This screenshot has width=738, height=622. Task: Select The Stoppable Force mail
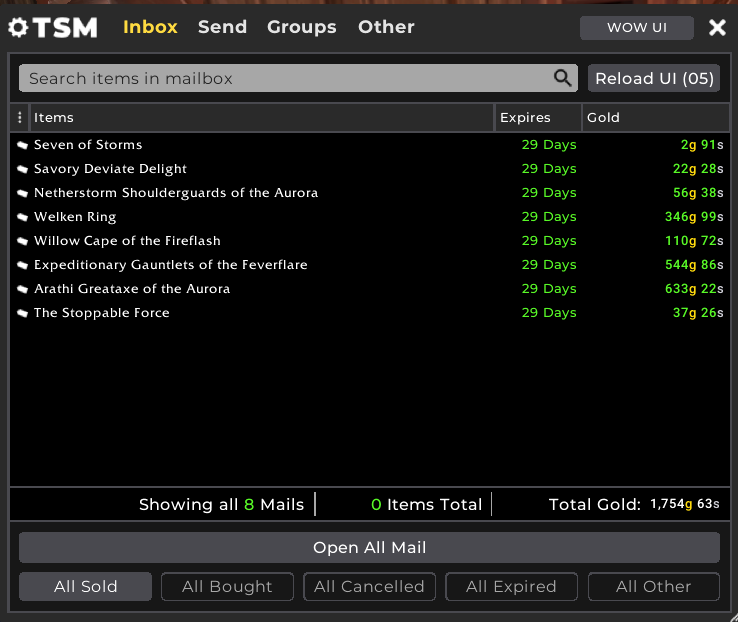point(369,313)
